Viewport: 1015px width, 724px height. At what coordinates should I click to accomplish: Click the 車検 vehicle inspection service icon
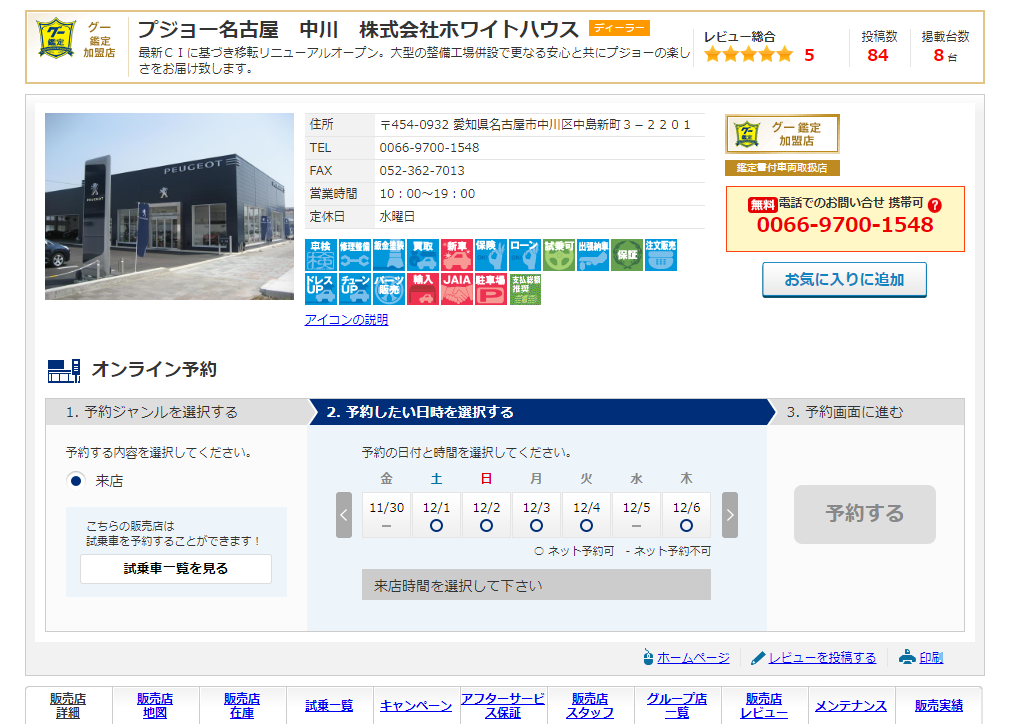(320, 255)
